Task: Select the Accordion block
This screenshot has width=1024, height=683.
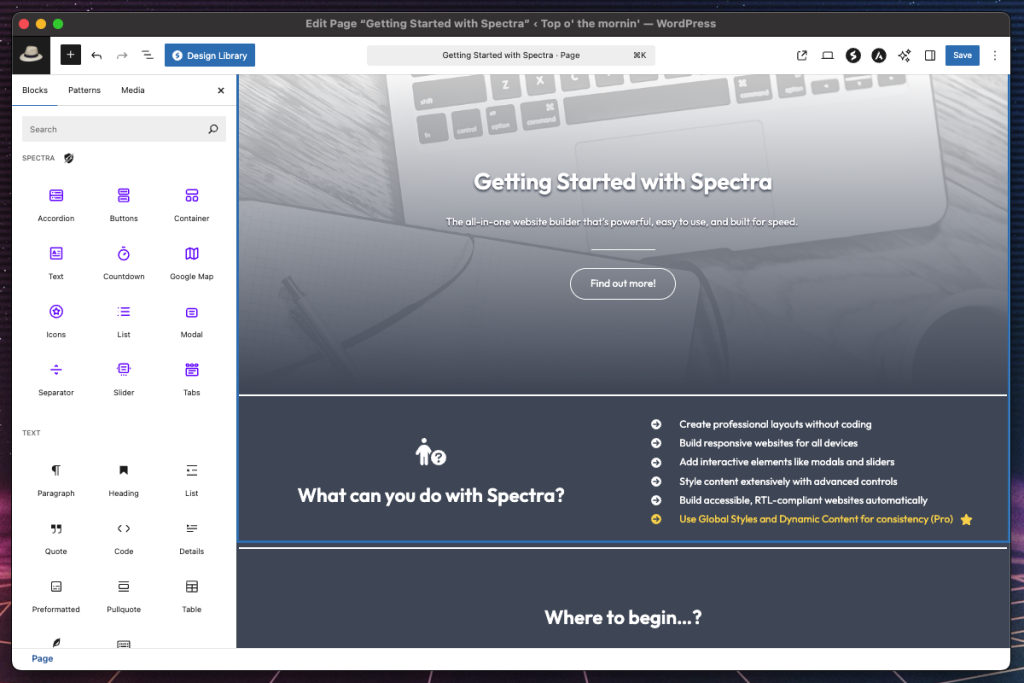Action: tap(56, 204)
